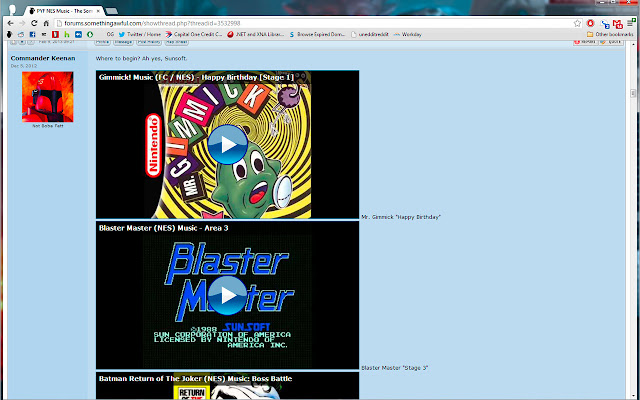Viewport: 640px width, 400px height.
Task: Select the PYF NES Music tab
Action: [62, 7]
